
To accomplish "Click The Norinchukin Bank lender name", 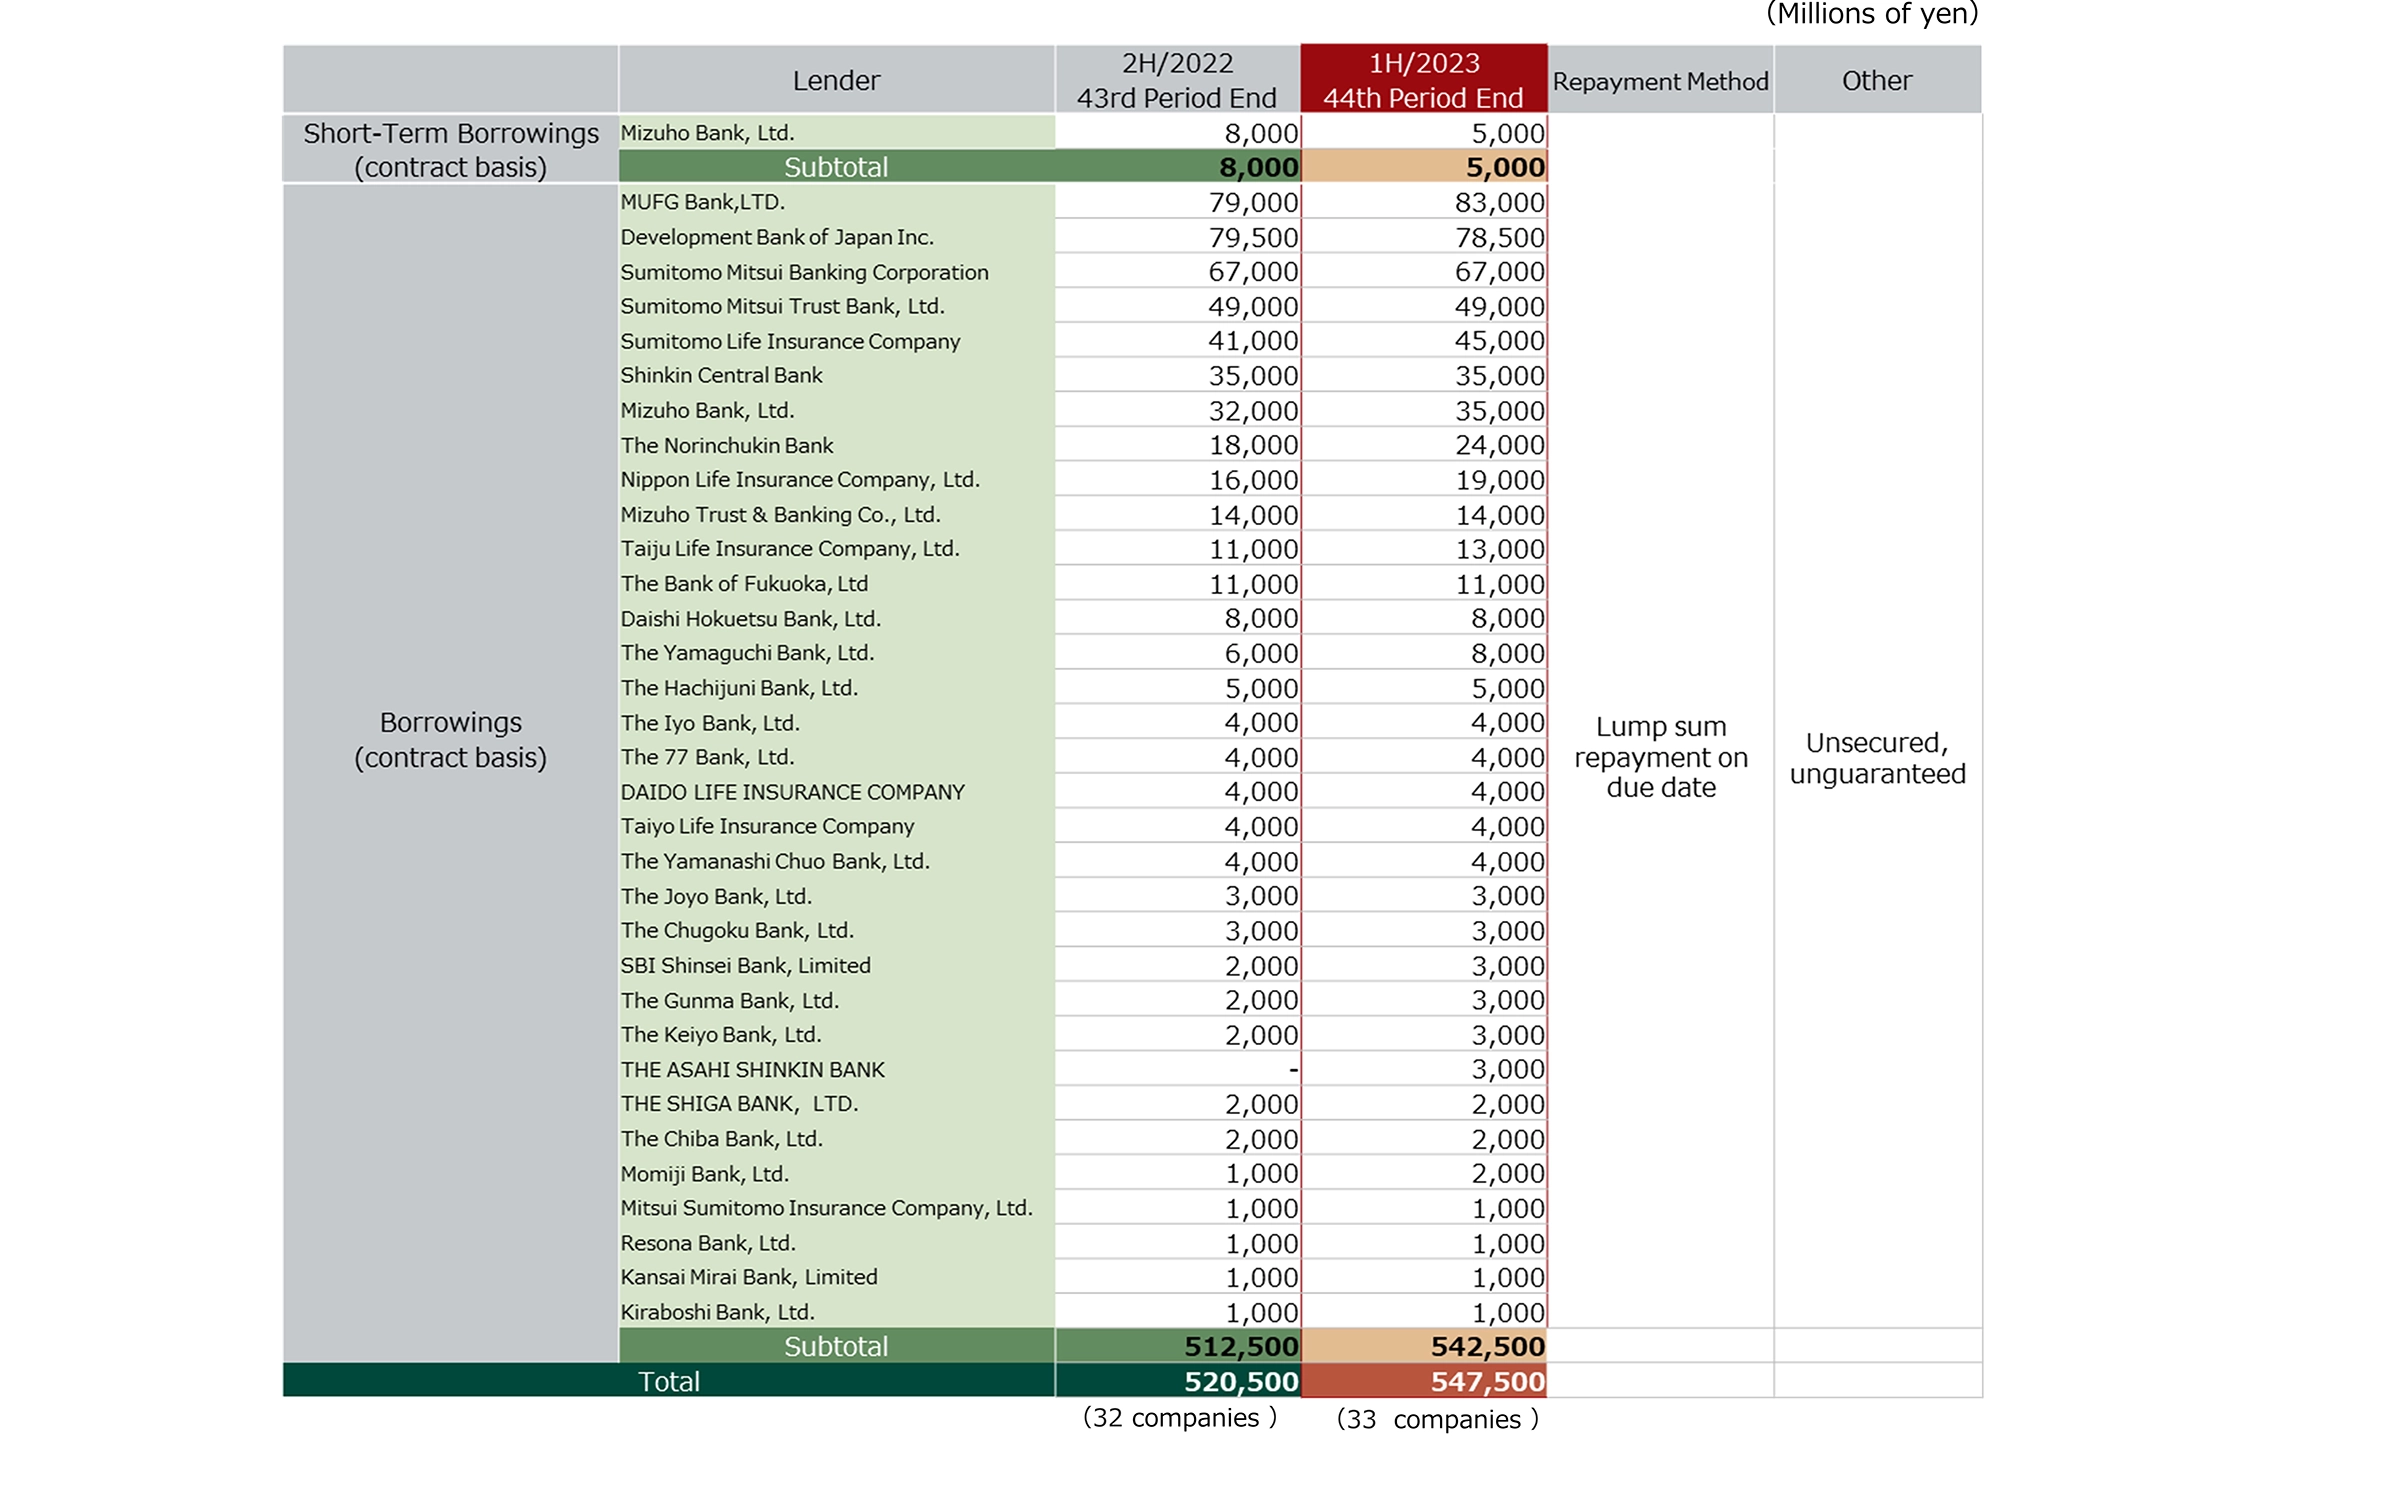I will (x=727, y=445).
